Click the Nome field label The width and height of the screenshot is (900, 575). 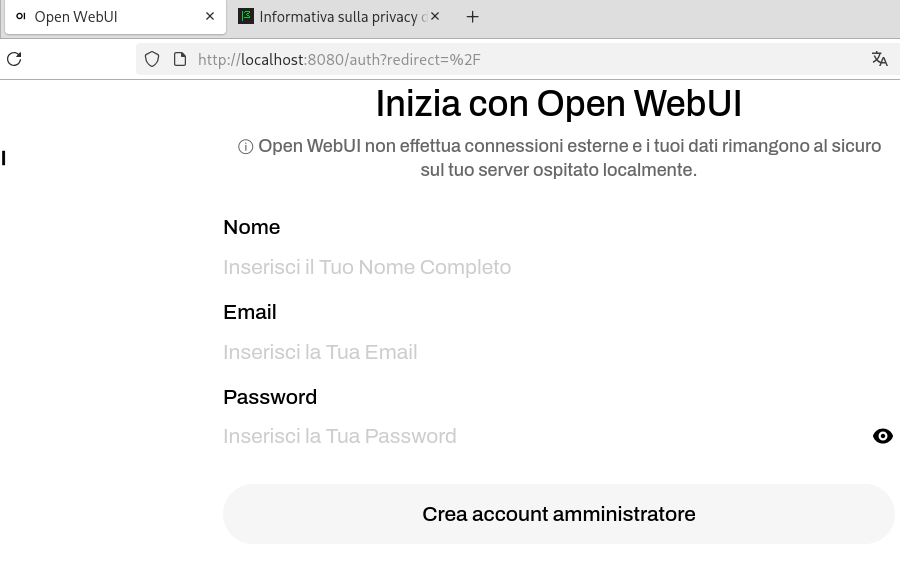click(252, 227)
